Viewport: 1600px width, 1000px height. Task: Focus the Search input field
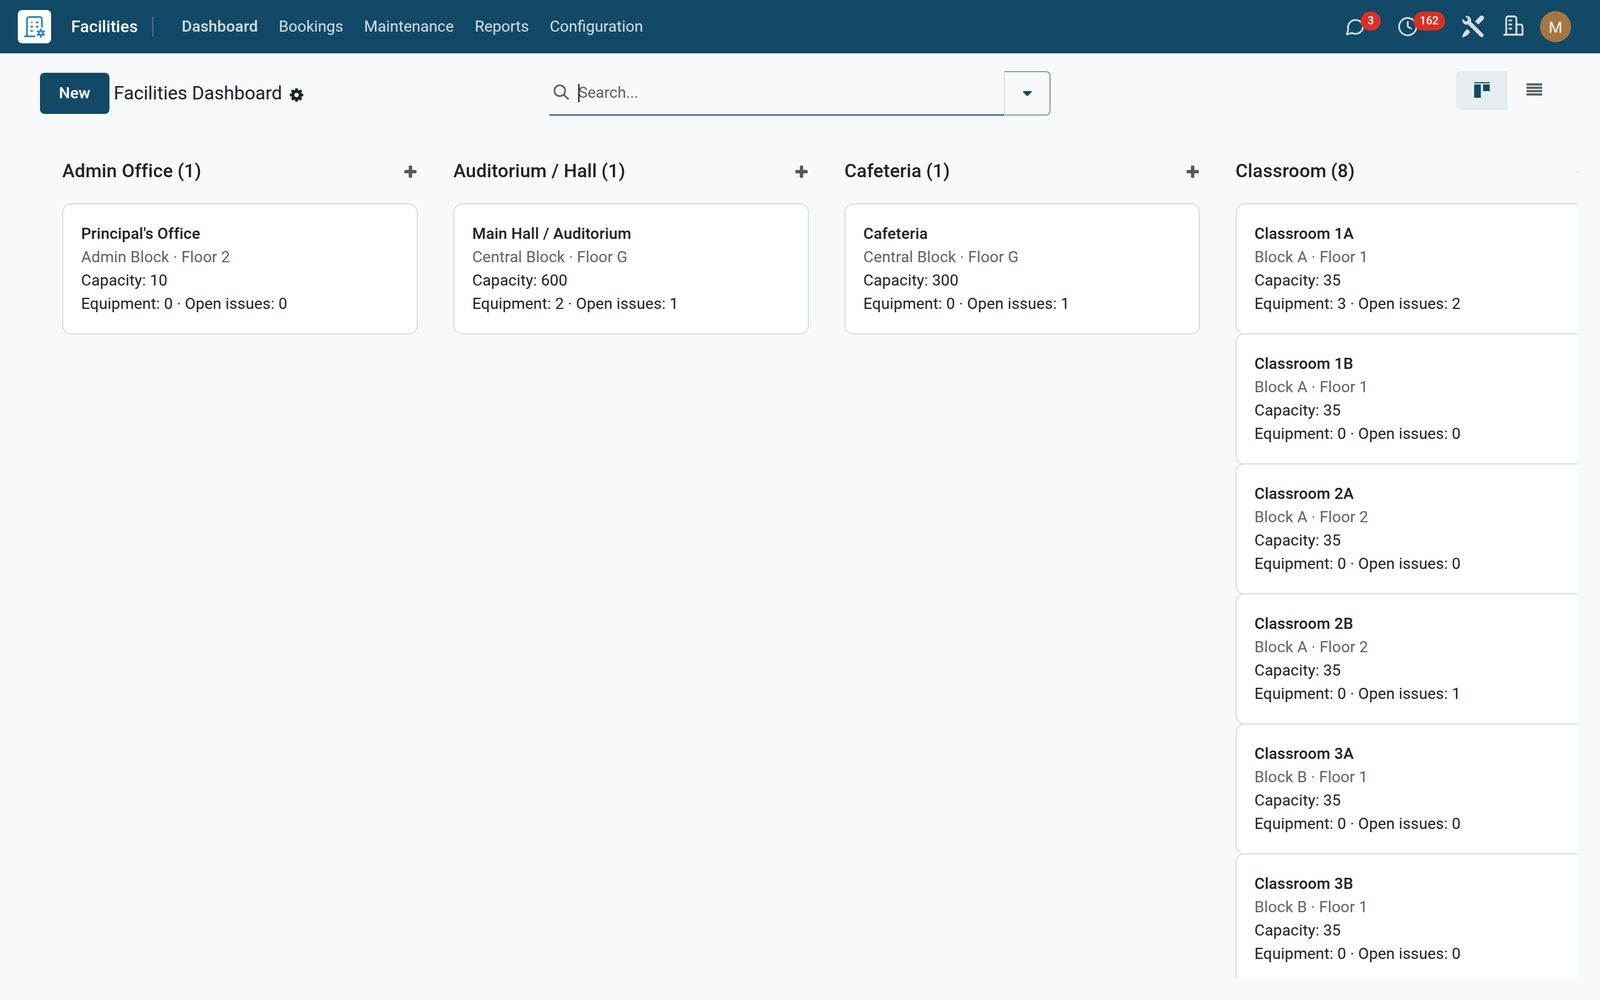788,92
